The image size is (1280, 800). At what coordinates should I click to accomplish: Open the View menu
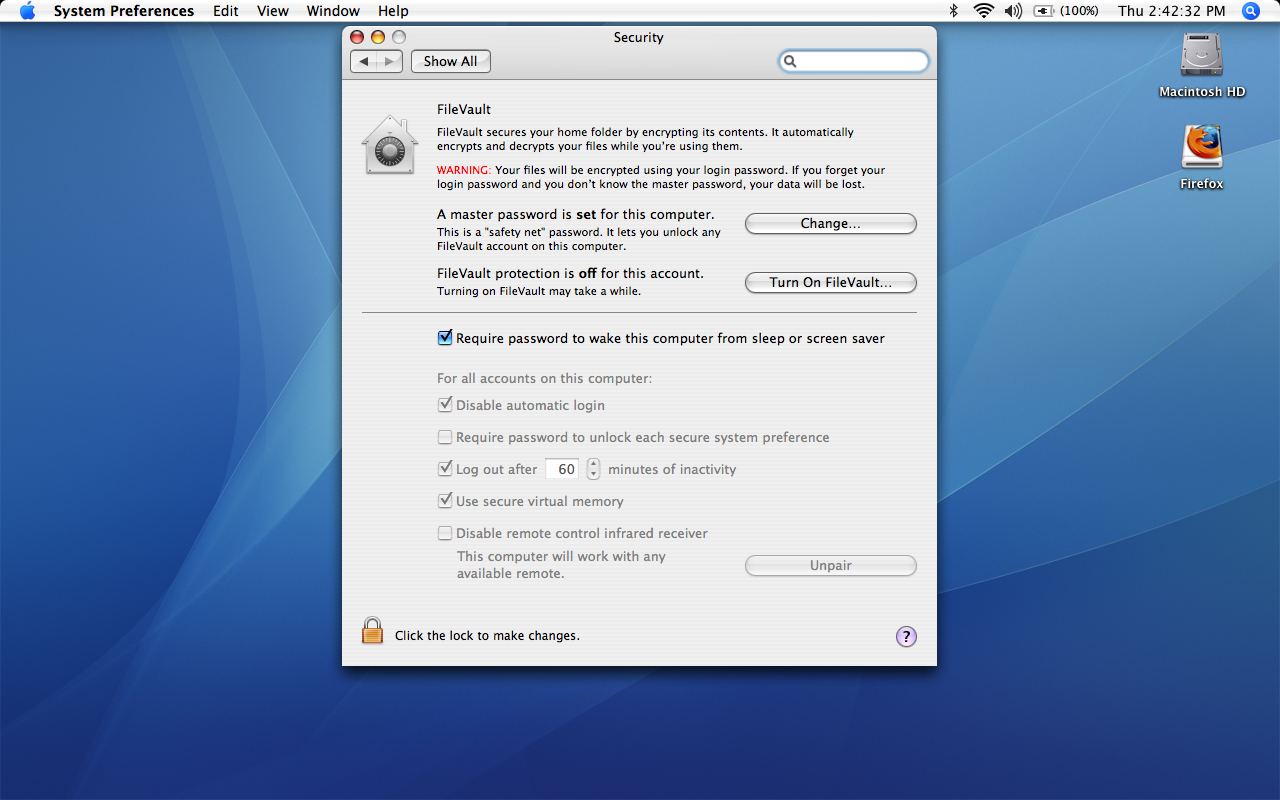point(273,11)
